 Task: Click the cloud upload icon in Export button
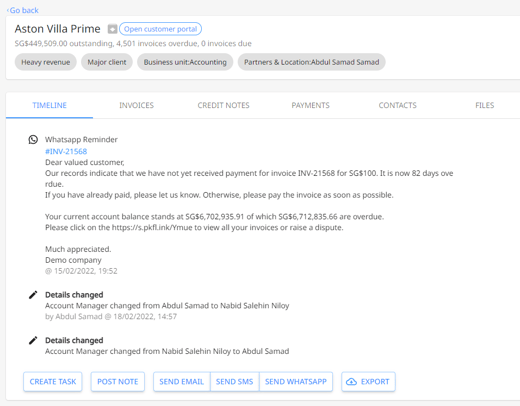pyautogui.click(x=351, y=382)
